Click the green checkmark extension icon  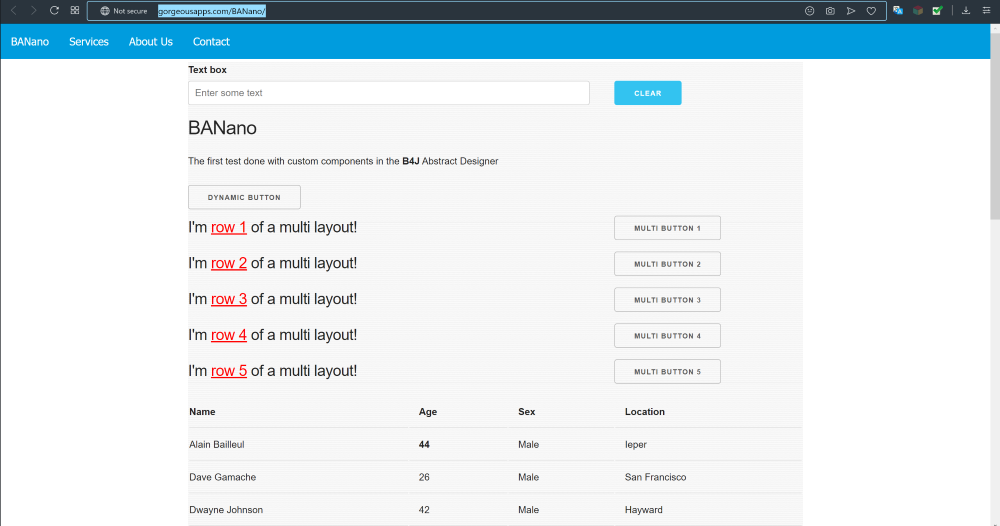pyautogui.click(x=938, y=11)
